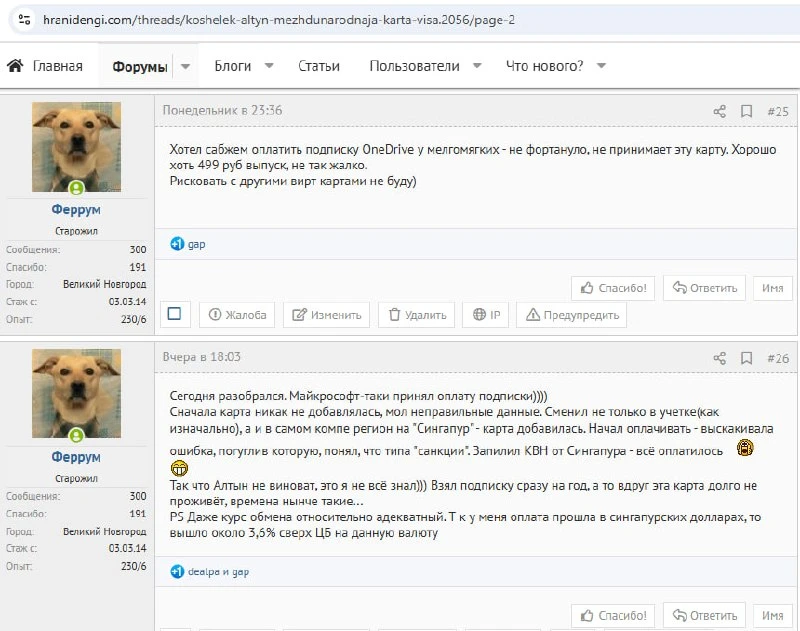Click the site info icon in address bar
The image size is (800, 631).
tap(24, 20)
